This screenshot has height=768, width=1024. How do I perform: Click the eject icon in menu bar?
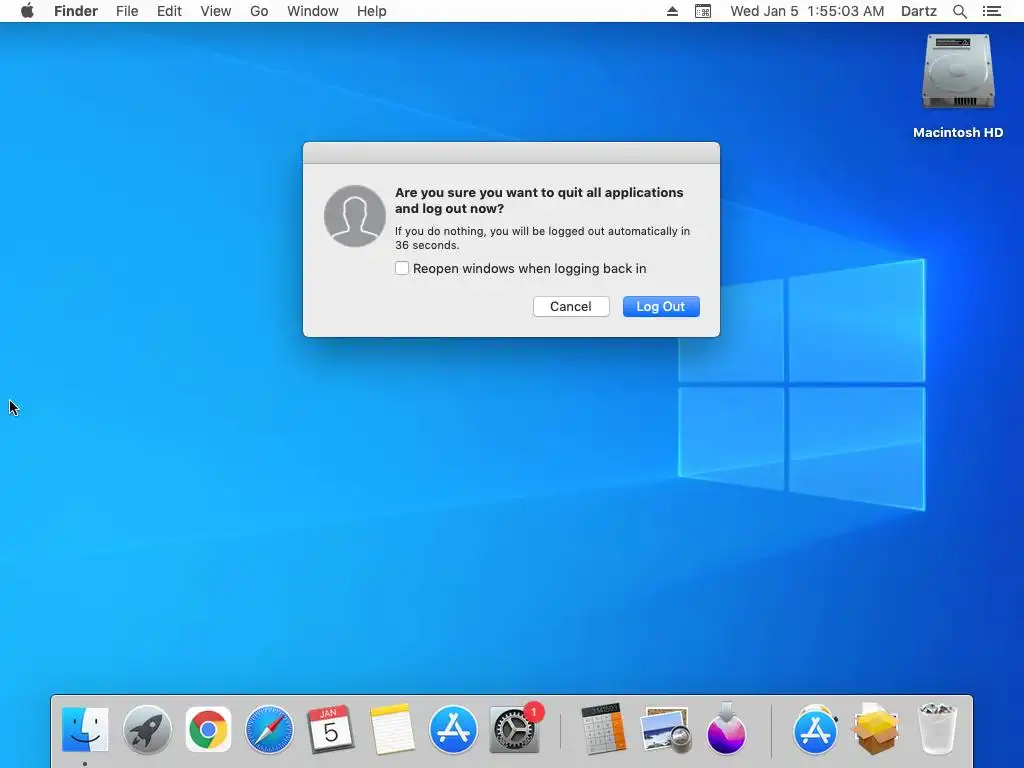click(x=672, y=11)
